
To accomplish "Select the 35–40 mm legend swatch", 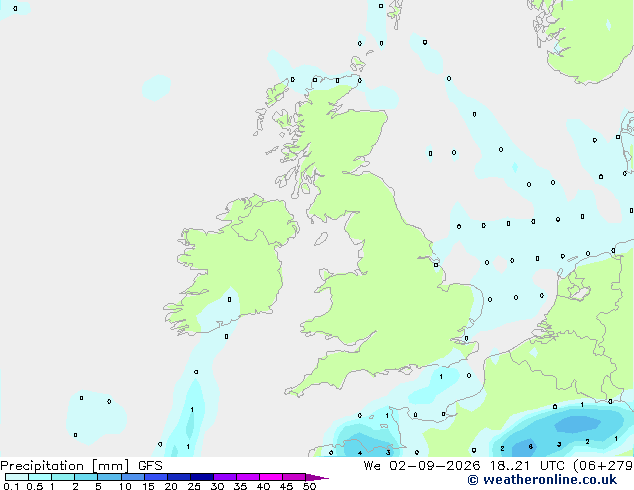I will pyautogui.click(x=248, y=477).
